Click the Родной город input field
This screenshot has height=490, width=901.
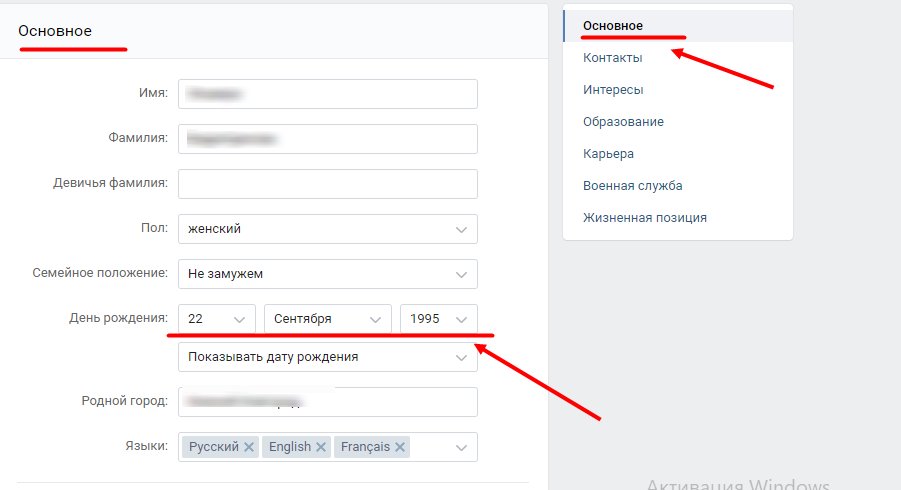coord(327,402)
